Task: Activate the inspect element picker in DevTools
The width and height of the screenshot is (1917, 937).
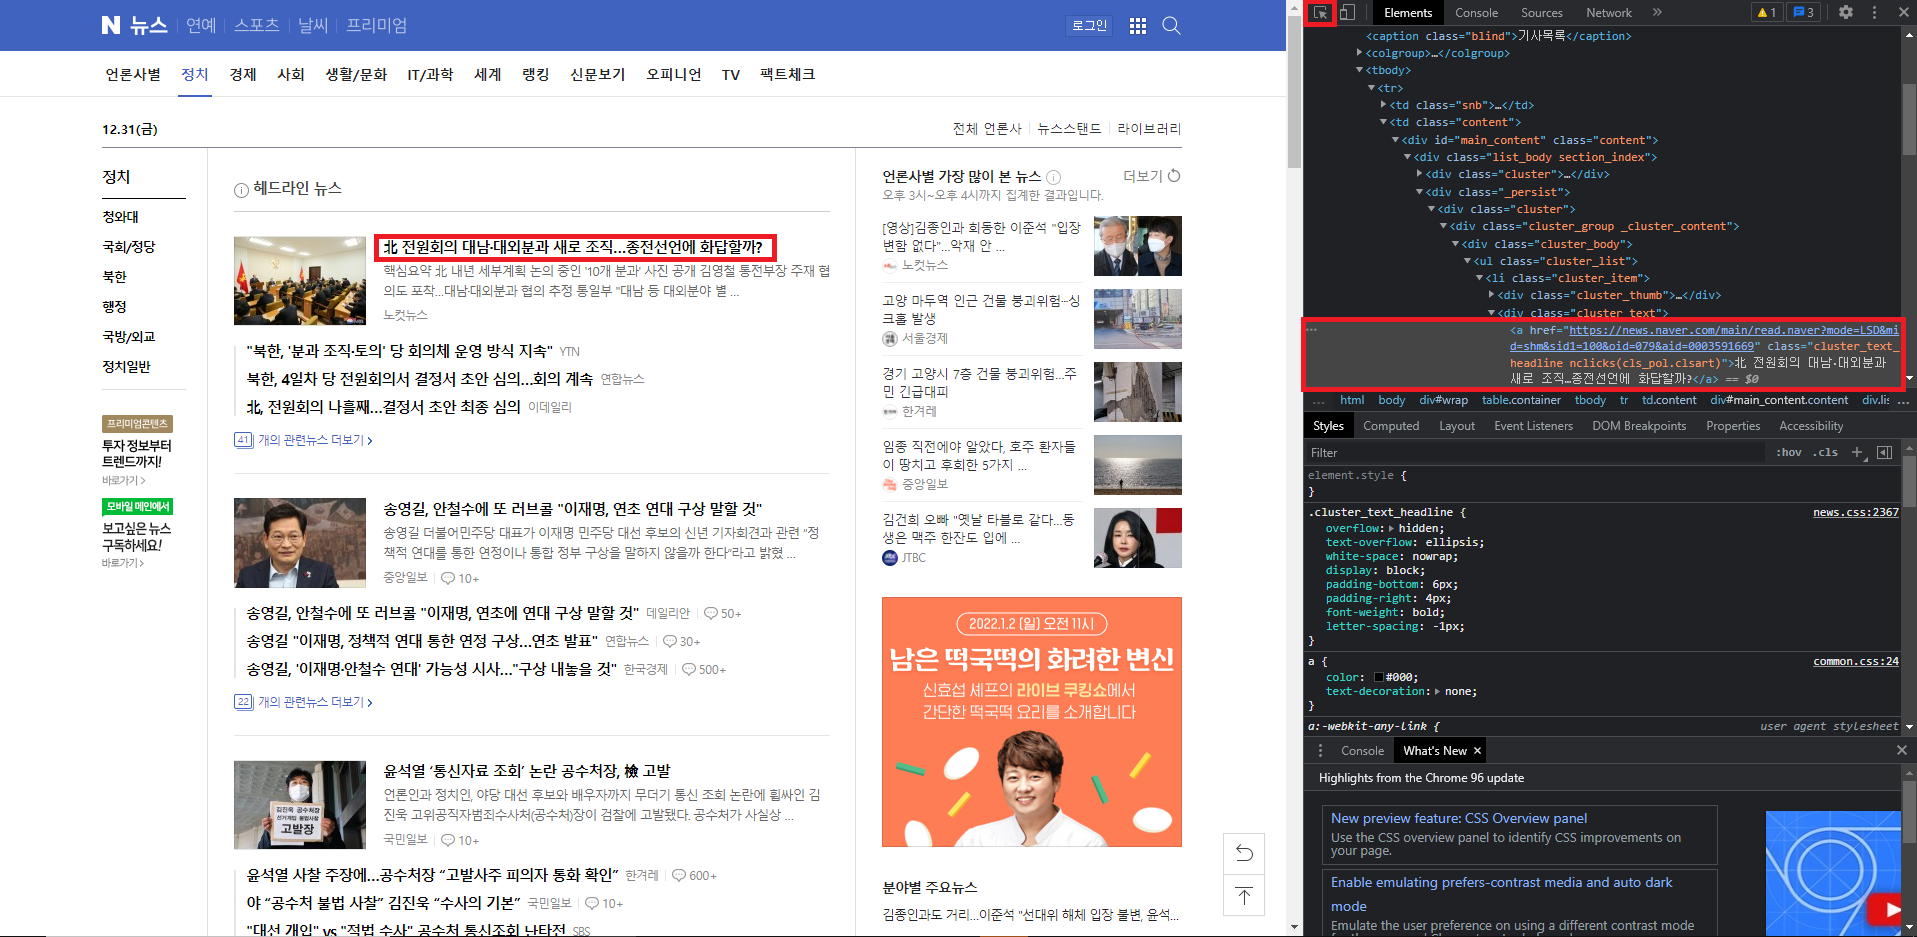Action: 1320,13
